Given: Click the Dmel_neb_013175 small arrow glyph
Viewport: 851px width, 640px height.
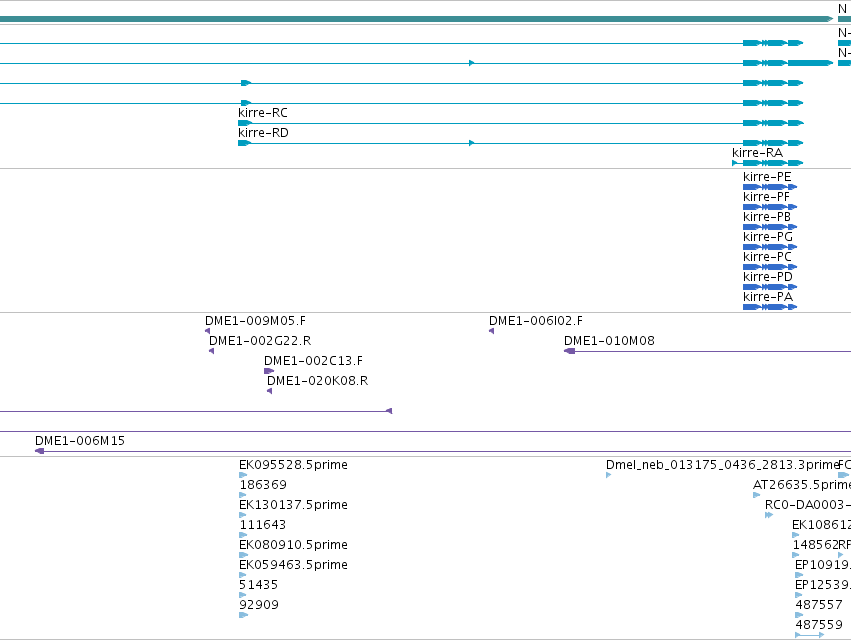Looking at the screenshot, I should click(608, 475).
